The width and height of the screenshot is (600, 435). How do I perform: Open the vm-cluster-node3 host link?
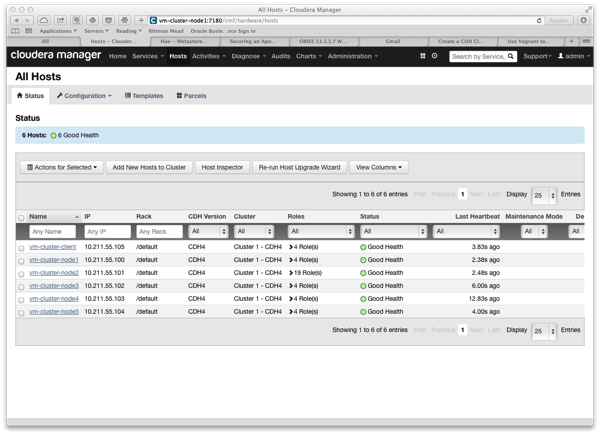[x=54, y=286]
